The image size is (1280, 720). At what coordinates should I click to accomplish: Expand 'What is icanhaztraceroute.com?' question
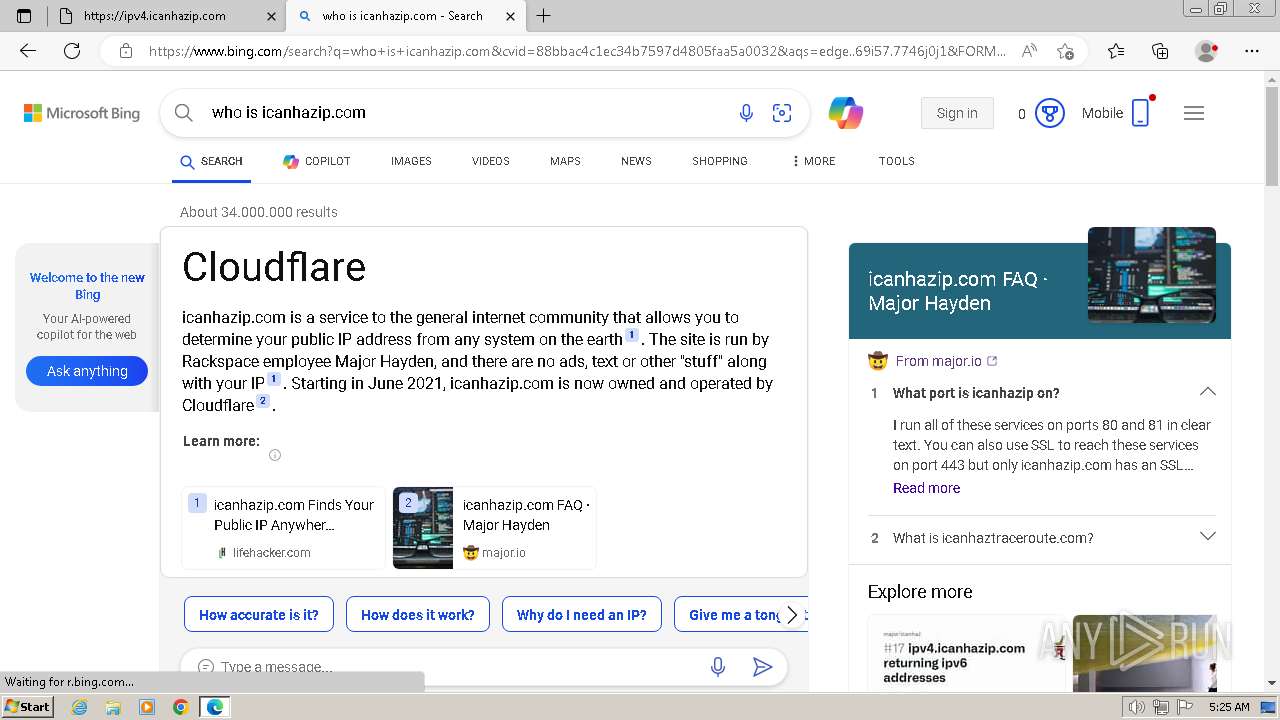click(1208, 537)
